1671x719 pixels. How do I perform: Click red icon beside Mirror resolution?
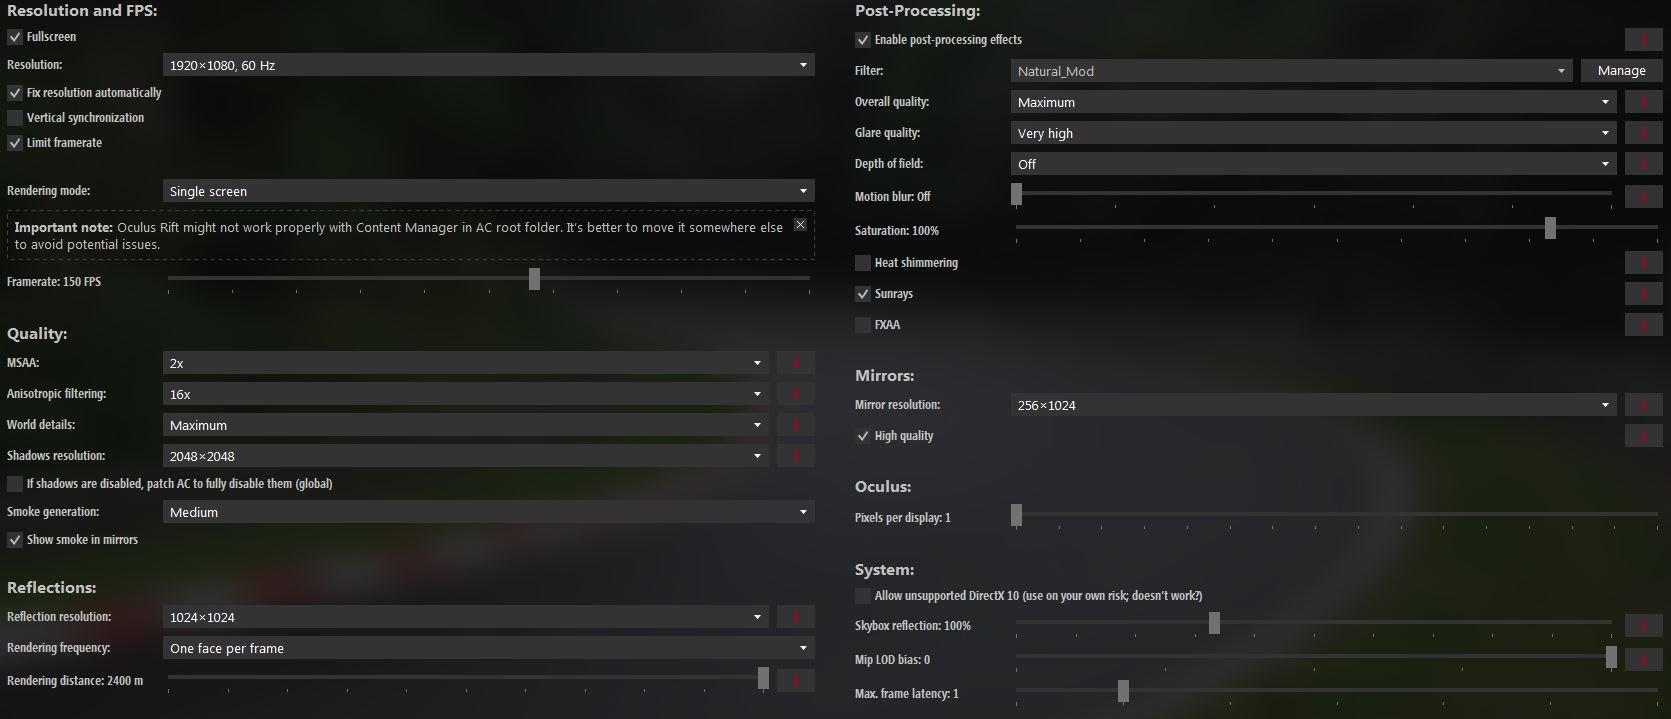(1643, 405)
